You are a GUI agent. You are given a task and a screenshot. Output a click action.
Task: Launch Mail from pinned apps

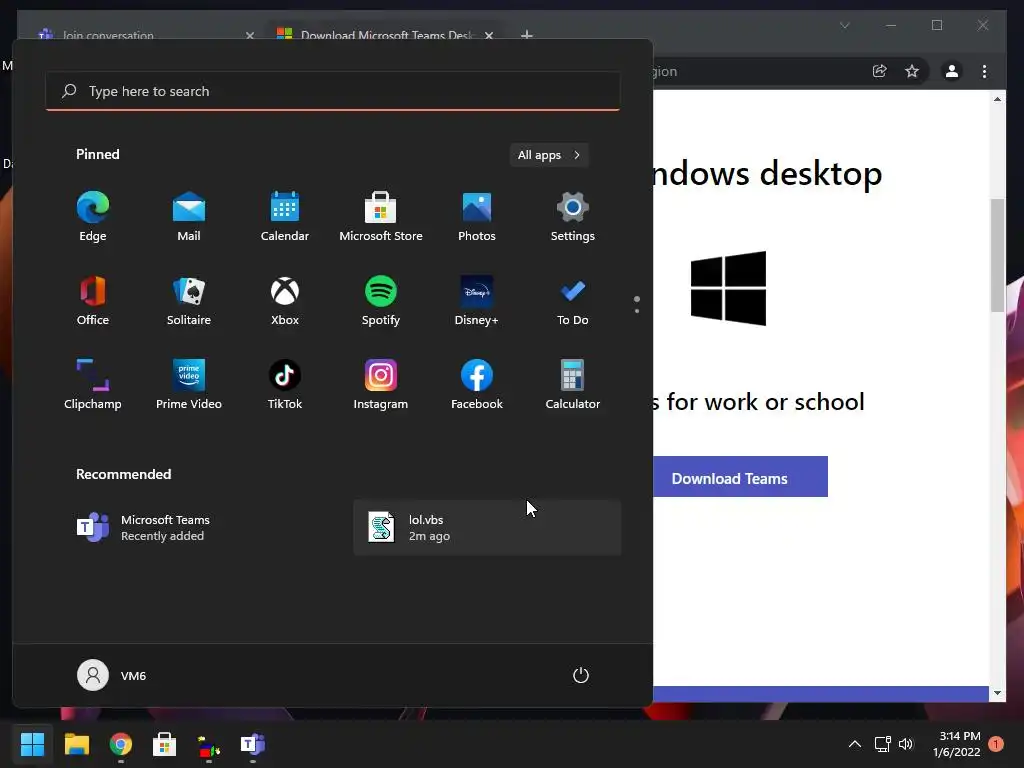pyautogui.click(x=189, y=217)
